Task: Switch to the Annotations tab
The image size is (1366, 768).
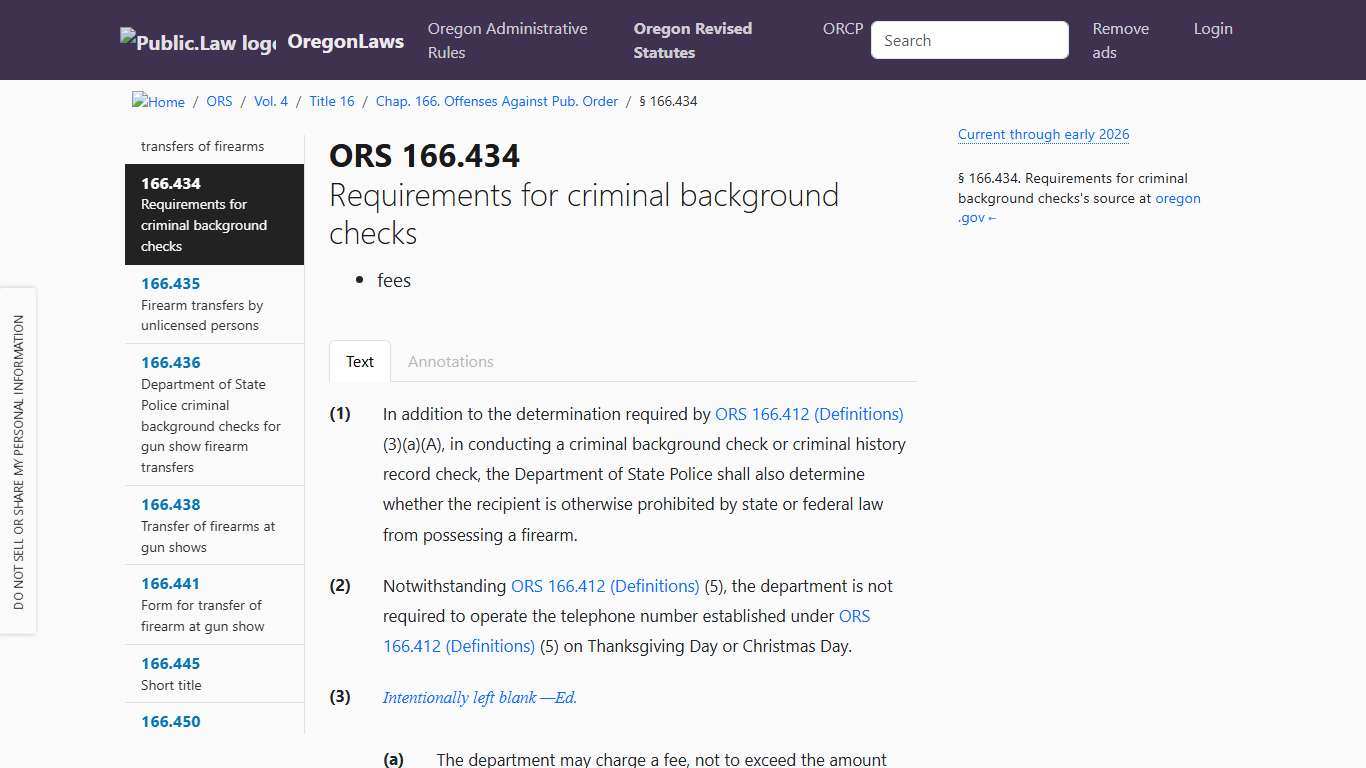Action: [450, 361]
